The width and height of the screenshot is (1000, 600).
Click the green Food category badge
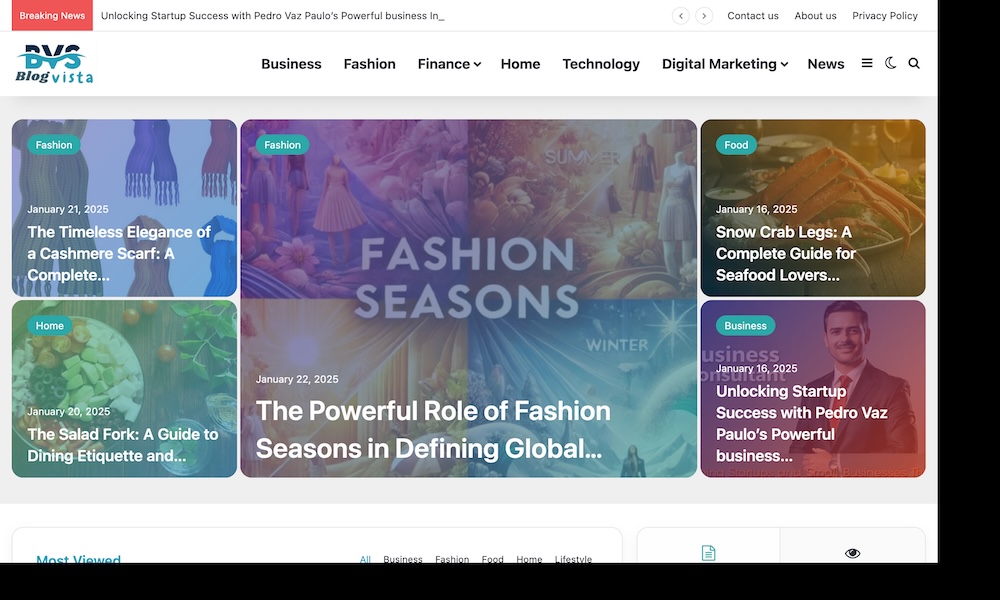coord(736,145)
